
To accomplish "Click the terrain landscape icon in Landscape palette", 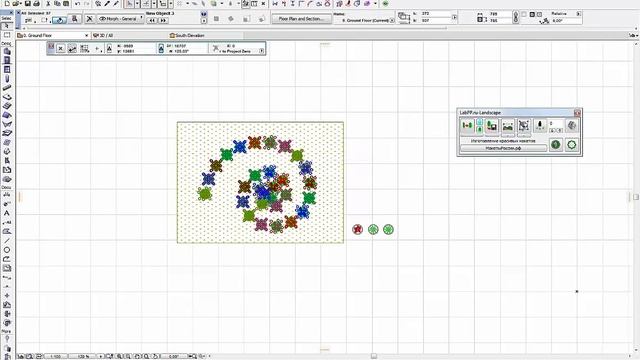I will [508, 126].
